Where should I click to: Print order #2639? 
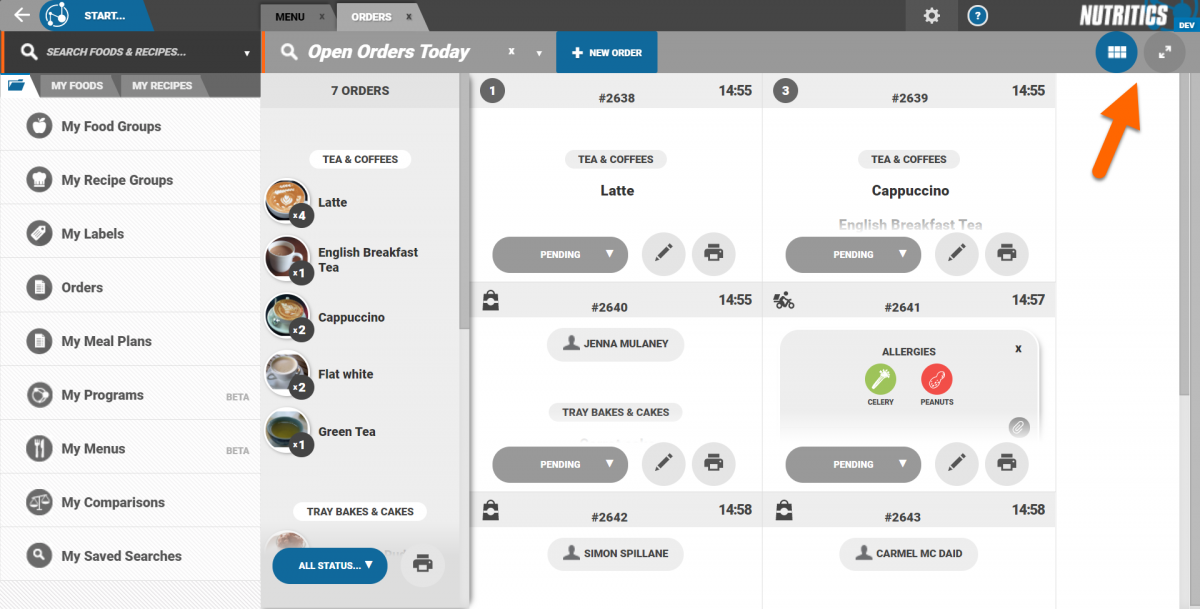(x=1006, y=254)
